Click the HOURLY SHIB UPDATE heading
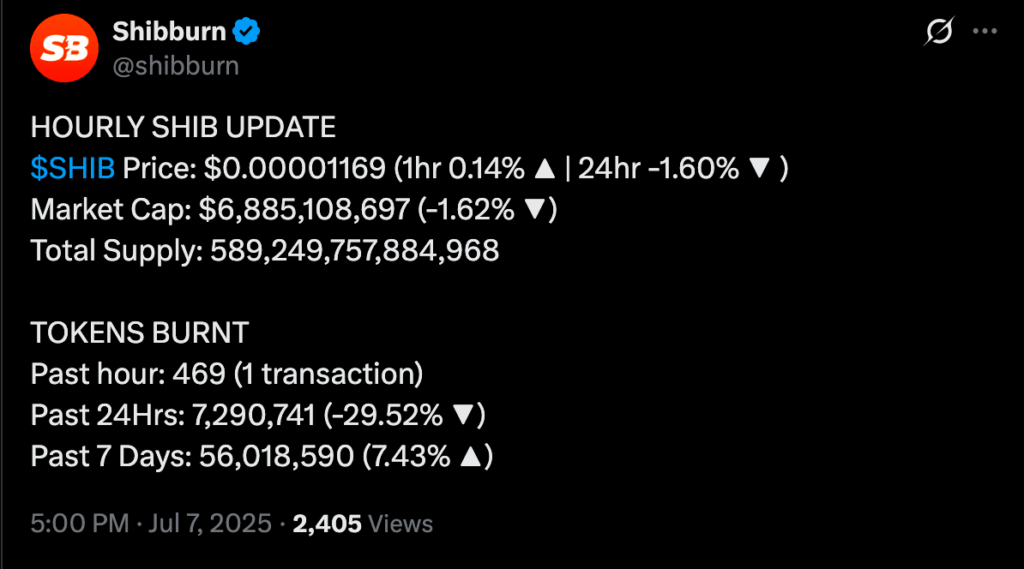The image size is (1024, 569). 183,127
